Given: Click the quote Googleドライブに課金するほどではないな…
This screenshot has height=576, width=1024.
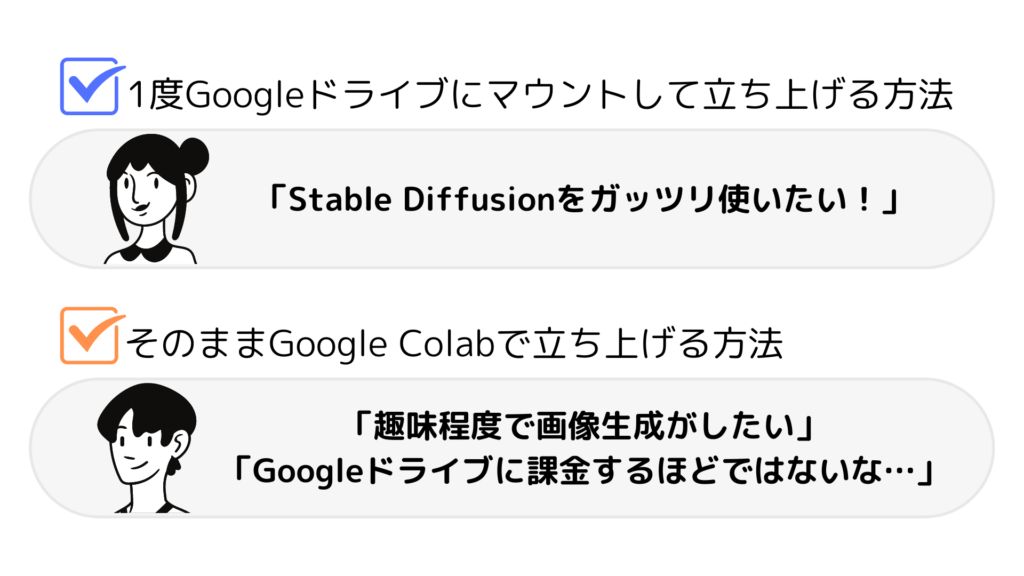Looking at the screenshot, I should [583, 470].
